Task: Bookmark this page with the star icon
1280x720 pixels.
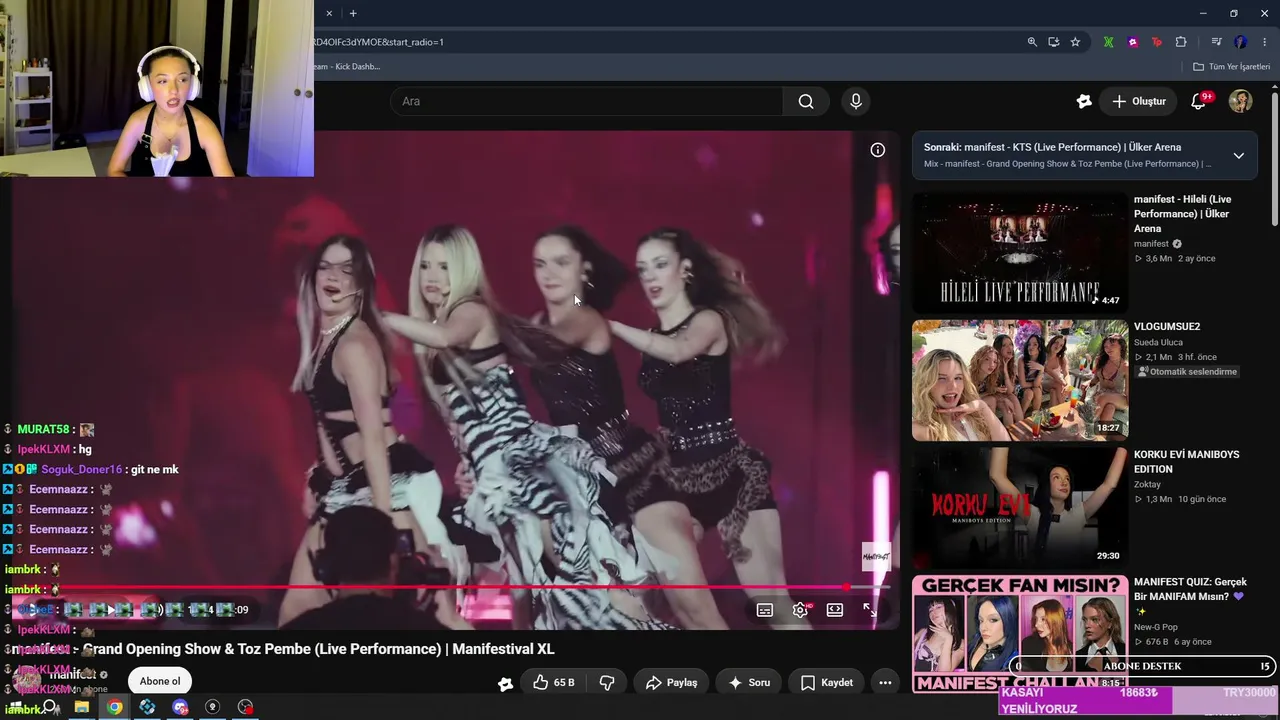Action: [x=1075, y=42]
